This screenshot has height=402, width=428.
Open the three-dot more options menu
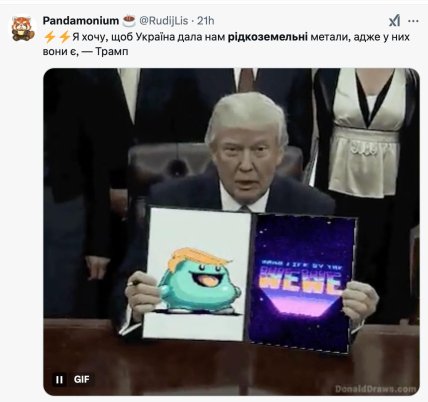click(x=413, y=21)
